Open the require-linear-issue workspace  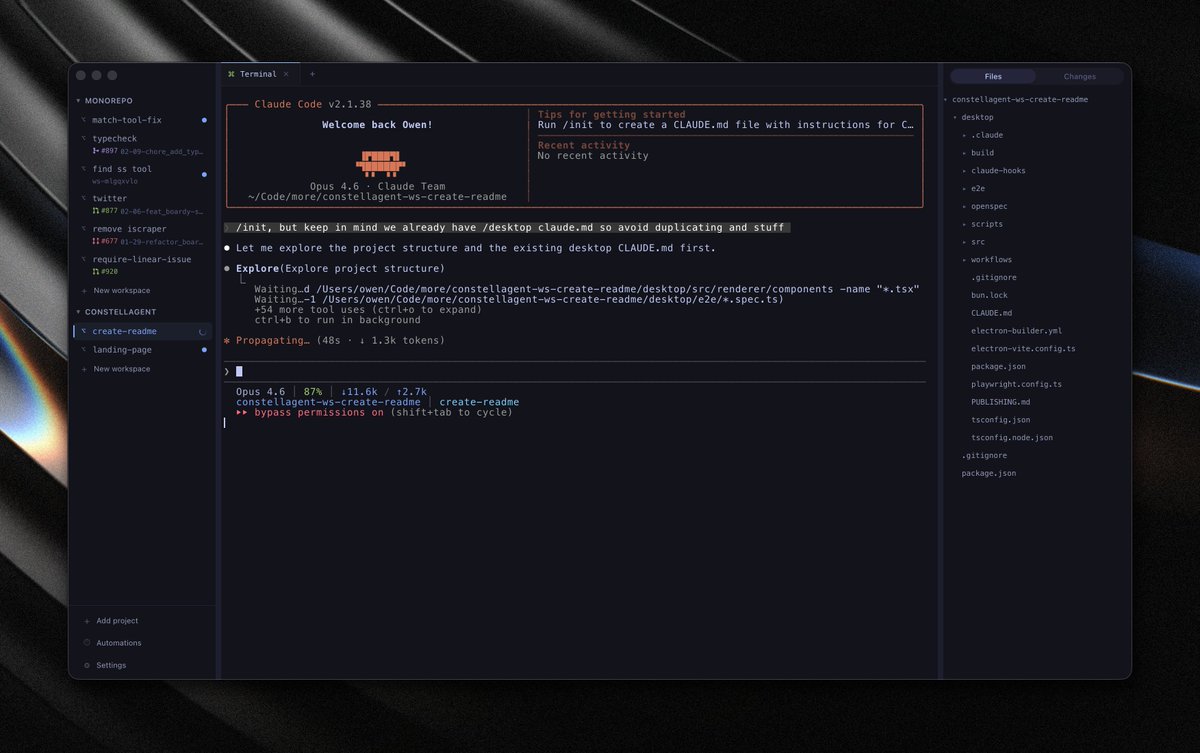(x=142, y=265)
